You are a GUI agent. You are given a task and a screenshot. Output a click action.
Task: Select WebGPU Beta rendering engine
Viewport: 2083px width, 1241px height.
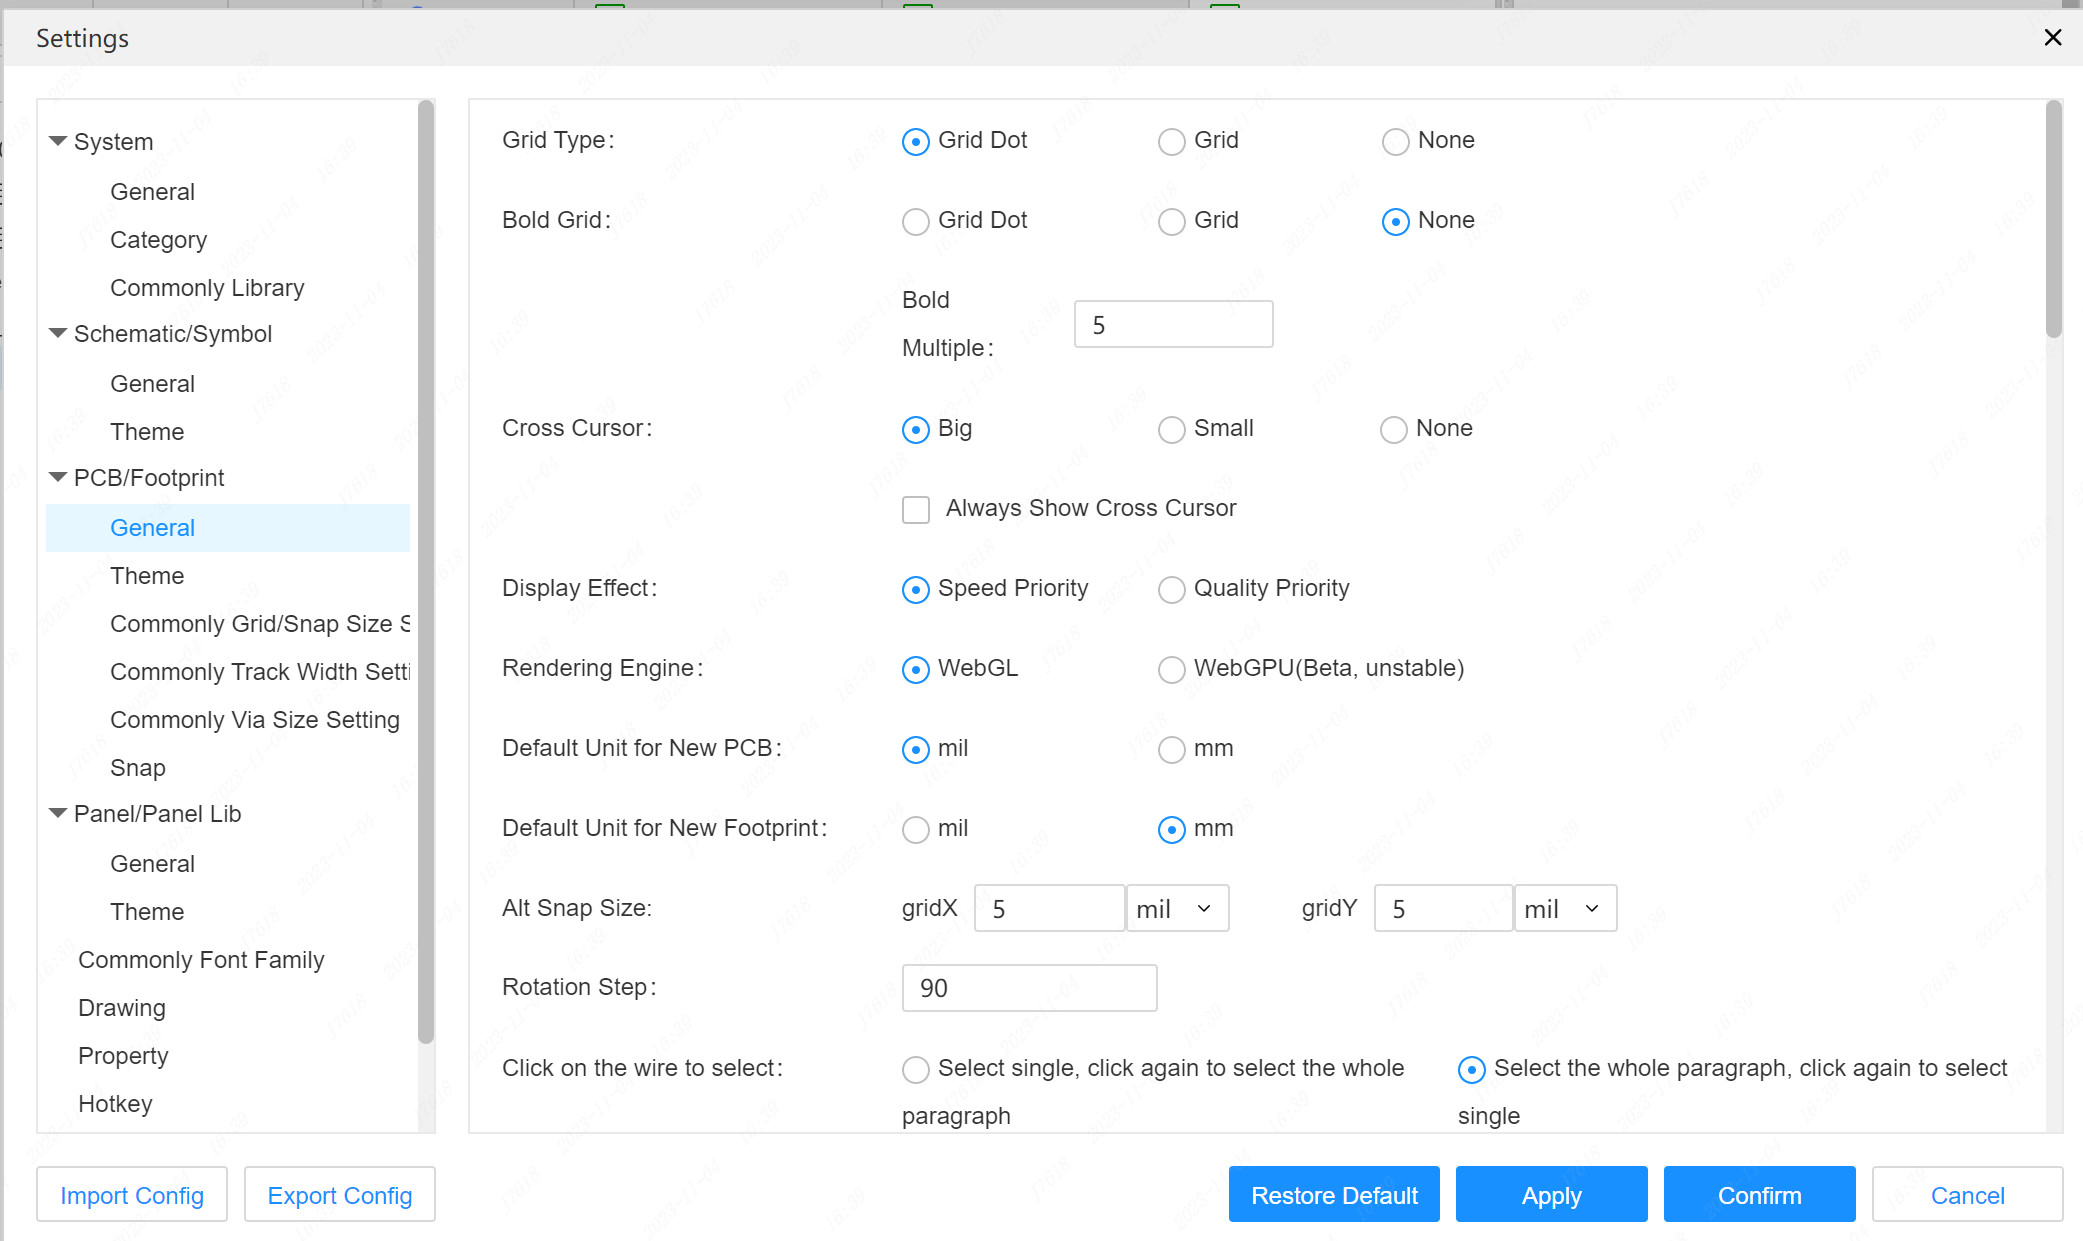point(1173,669)
